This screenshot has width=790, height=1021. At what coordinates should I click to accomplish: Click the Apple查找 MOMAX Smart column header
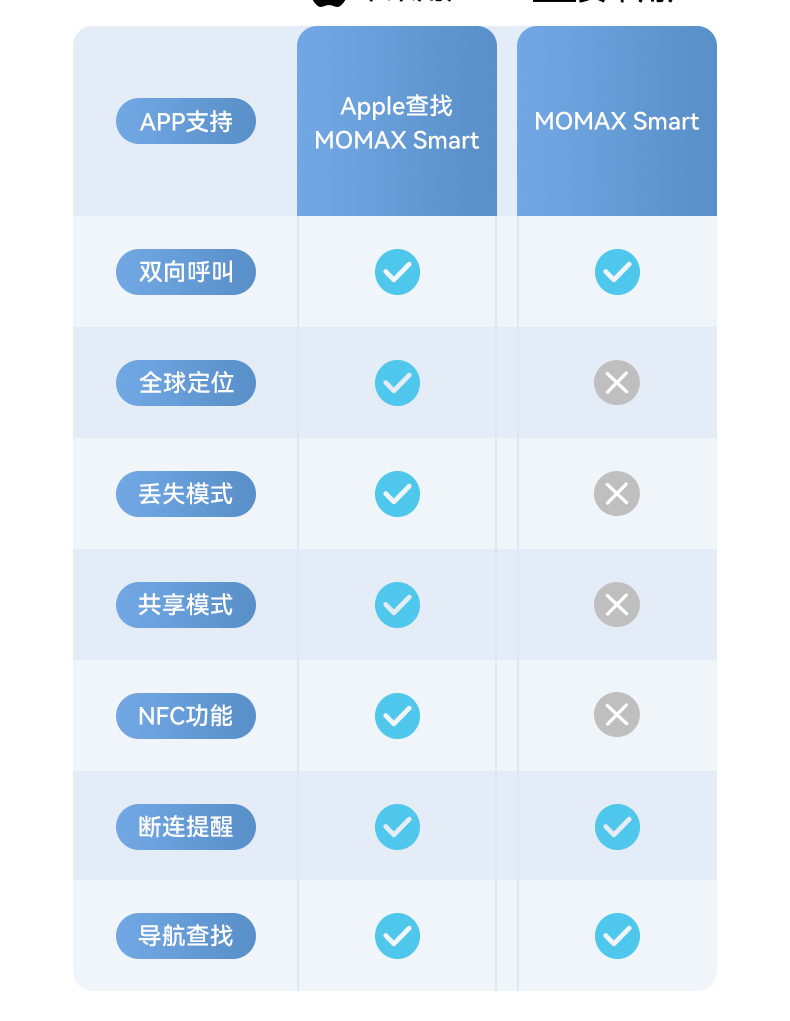tap(397, 122)
